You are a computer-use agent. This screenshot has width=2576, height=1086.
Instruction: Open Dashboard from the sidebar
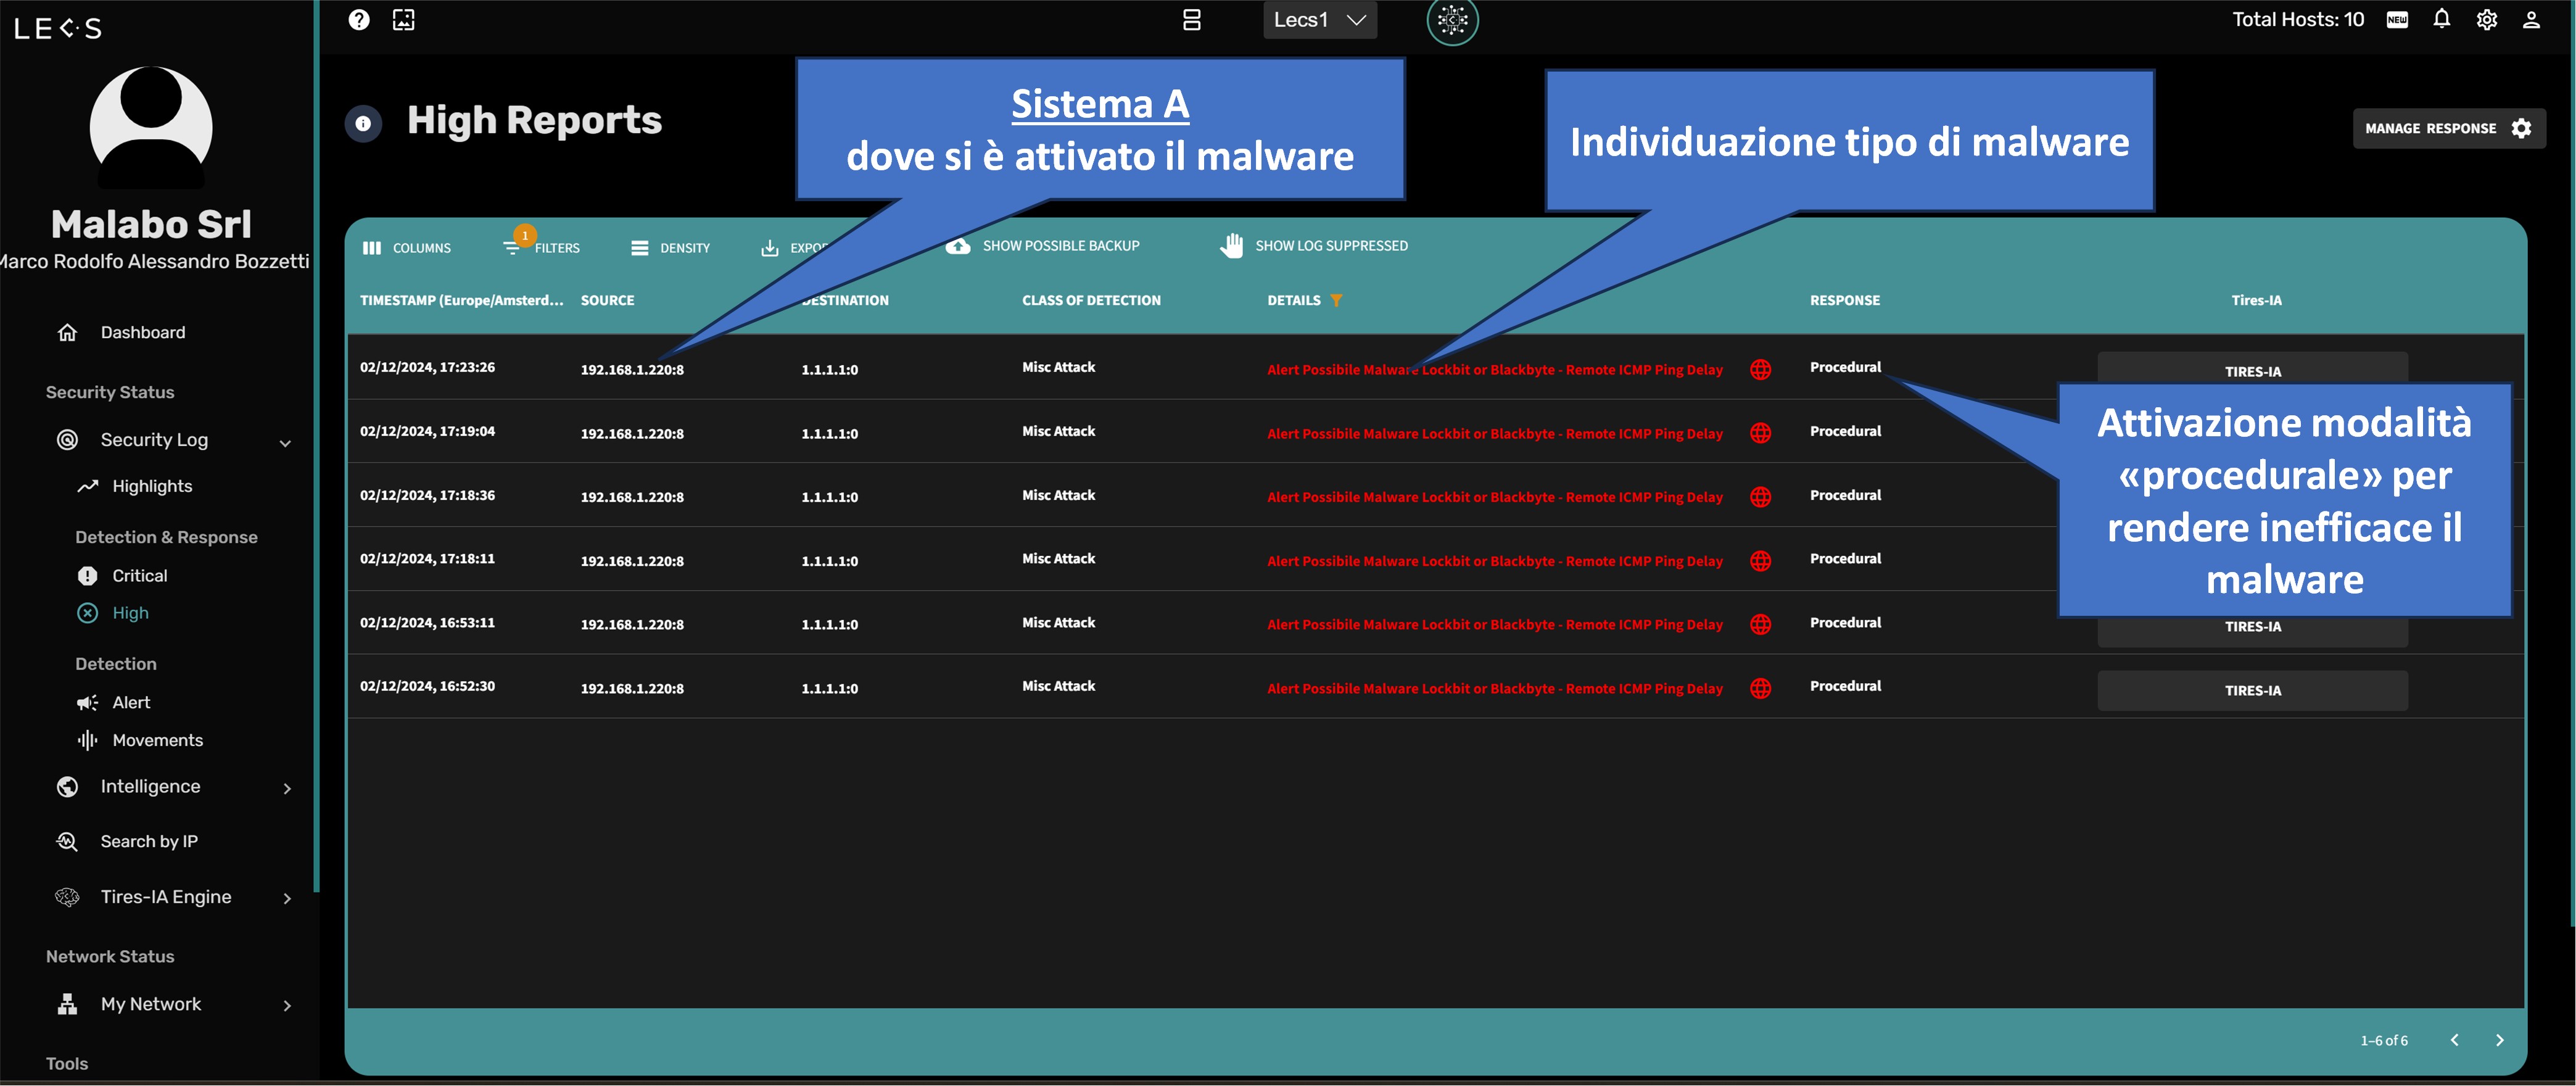[x=142, y=332]
